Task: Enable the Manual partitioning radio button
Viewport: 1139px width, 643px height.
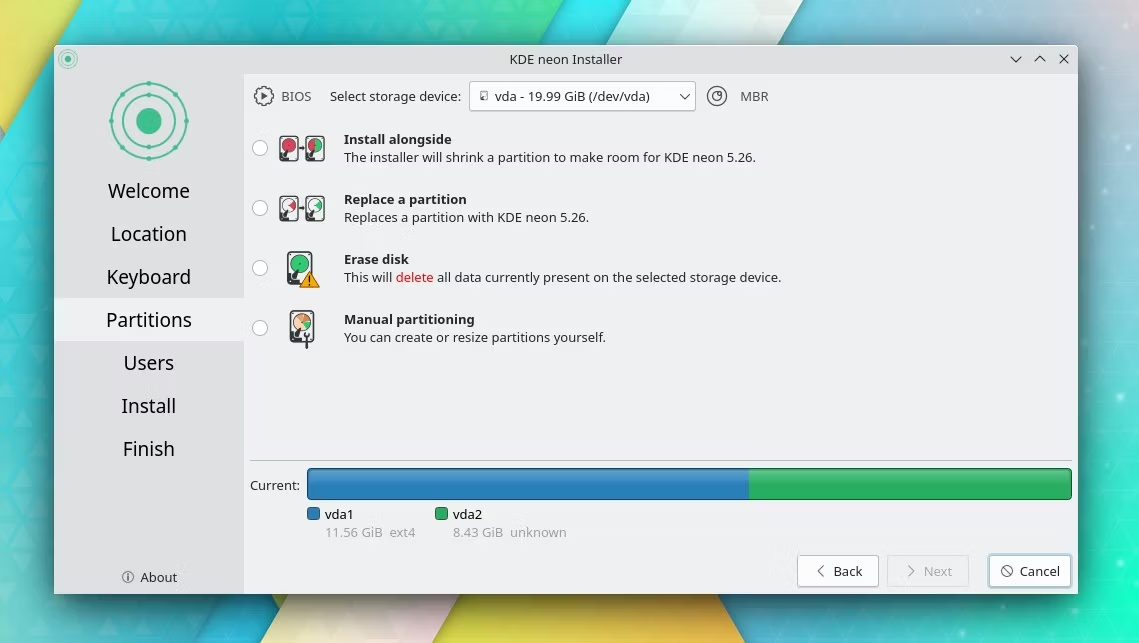Action: tap(260, 328)
